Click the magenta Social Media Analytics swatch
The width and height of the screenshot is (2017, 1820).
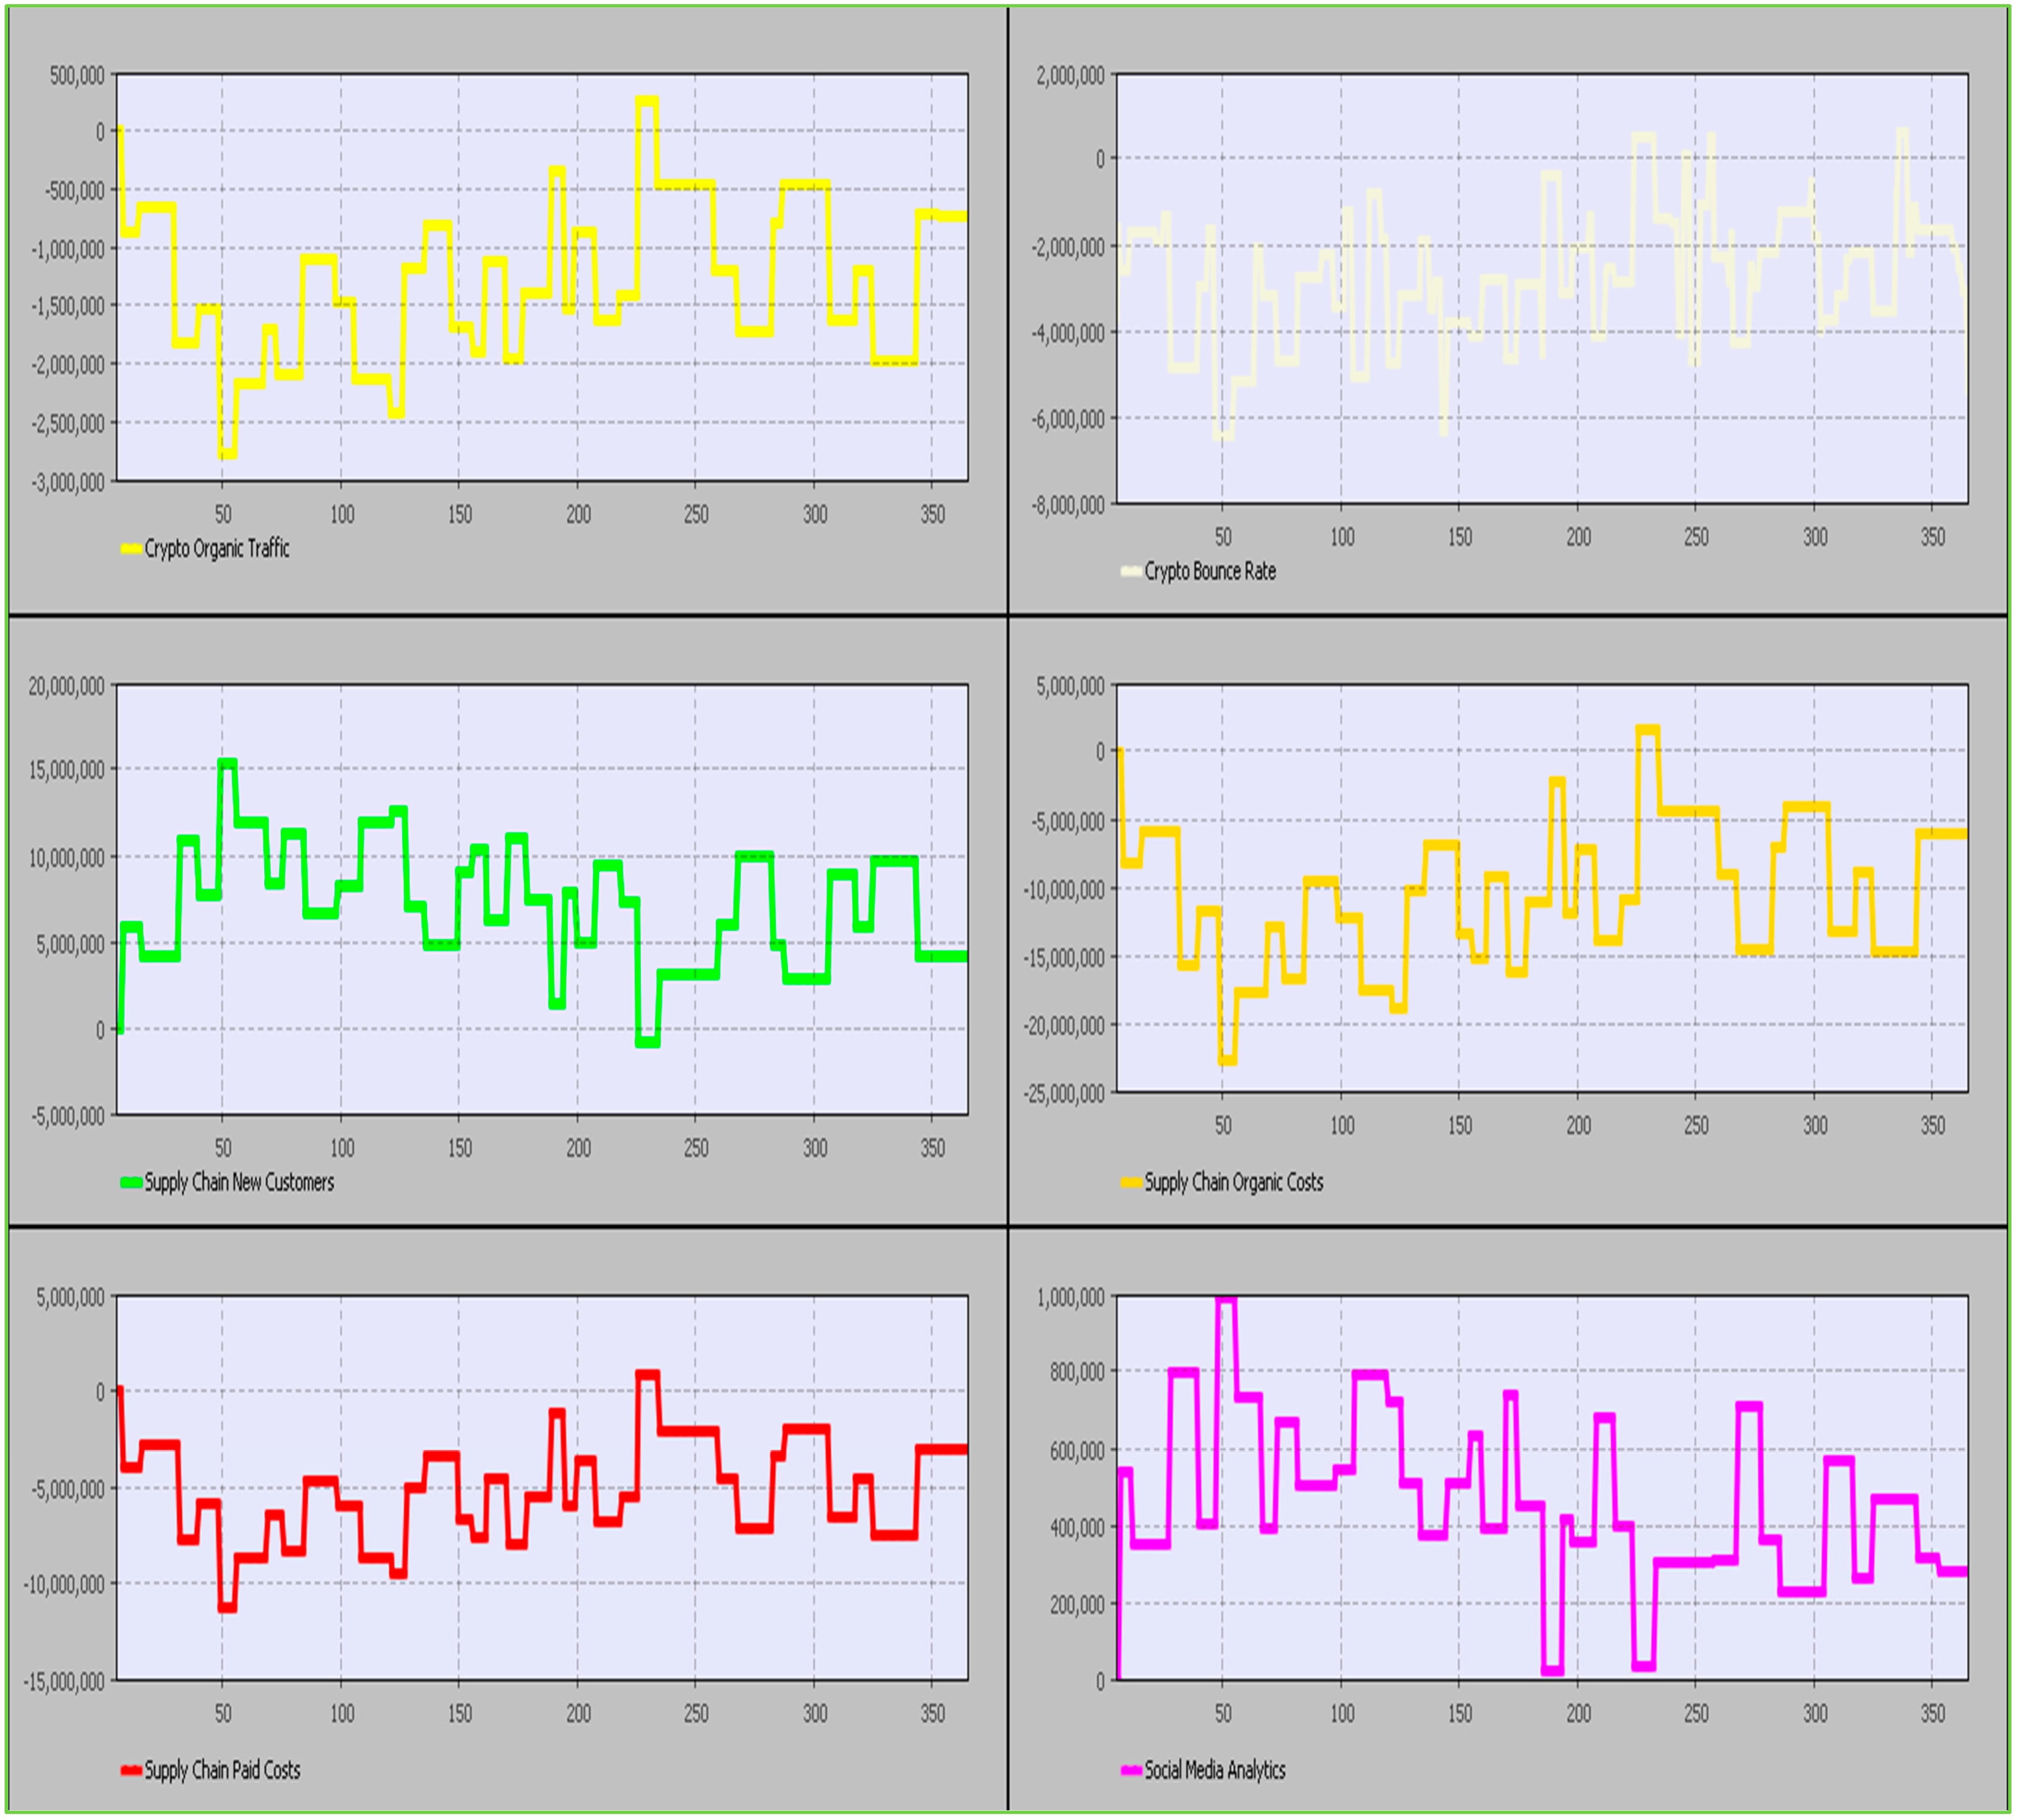point(1131,1770)
